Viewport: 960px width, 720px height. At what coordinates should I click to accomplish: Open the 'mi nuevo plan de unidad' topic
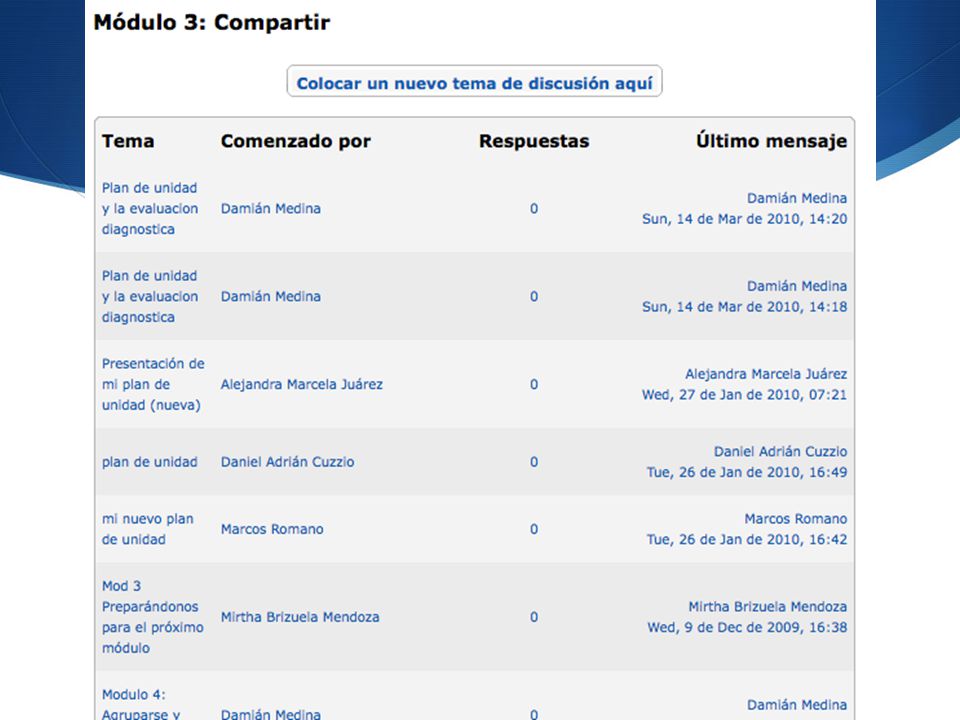(148, 529)
